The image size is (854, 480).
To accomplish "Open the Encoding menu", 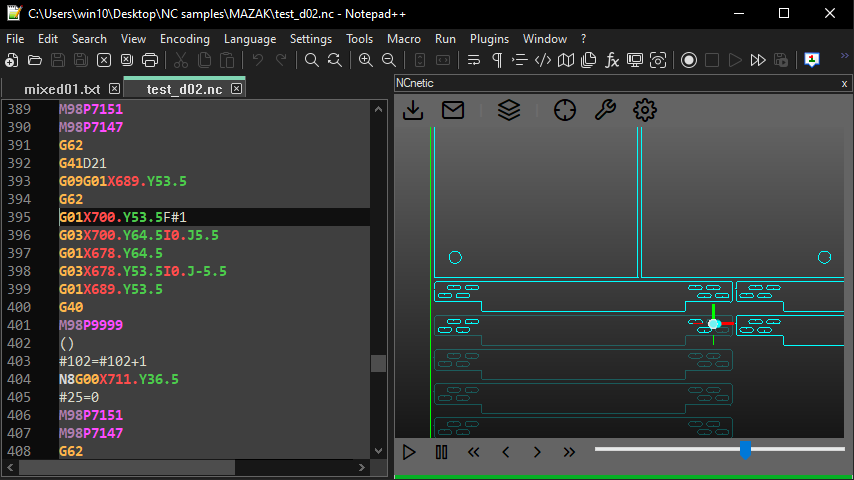I will click(x=185, y=39).
